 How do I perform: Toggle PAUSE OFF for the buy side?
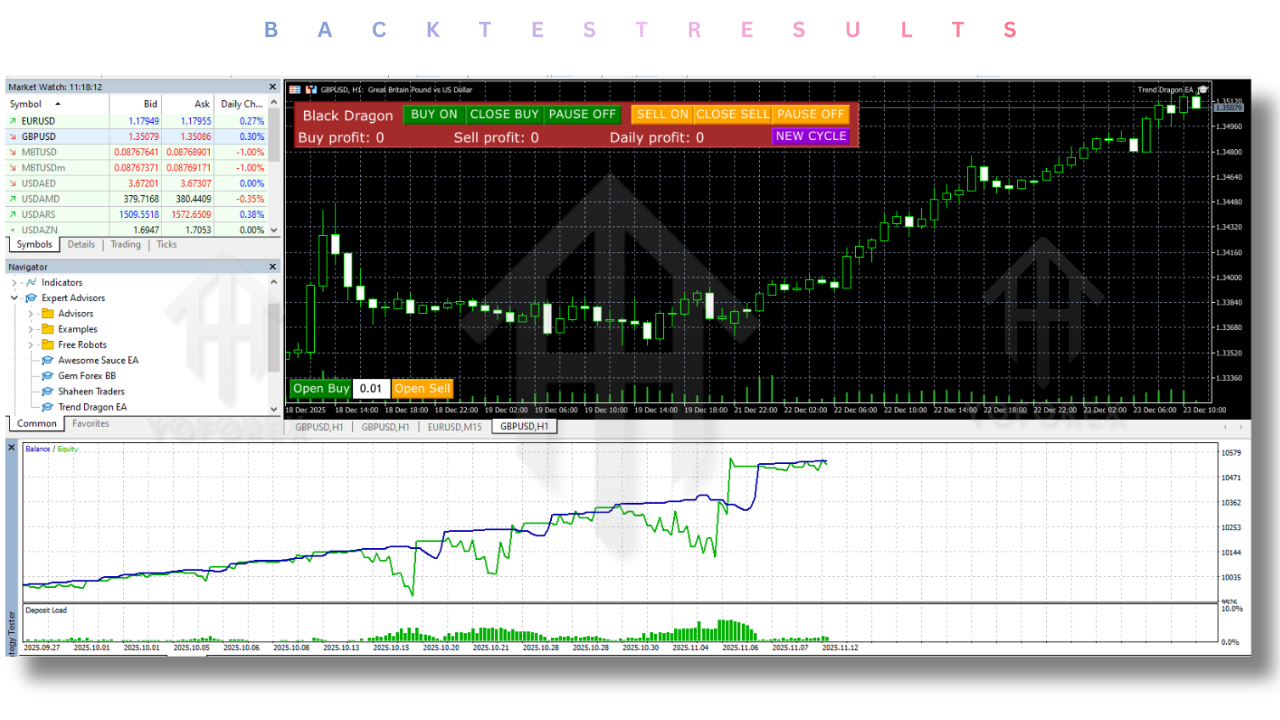[x=581, y=114]
